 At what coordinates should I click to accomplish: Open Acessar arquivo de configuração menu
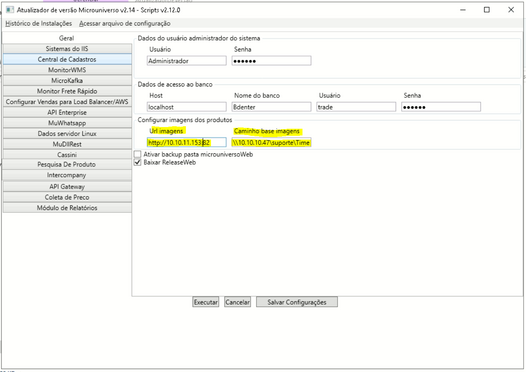point(125,23)
